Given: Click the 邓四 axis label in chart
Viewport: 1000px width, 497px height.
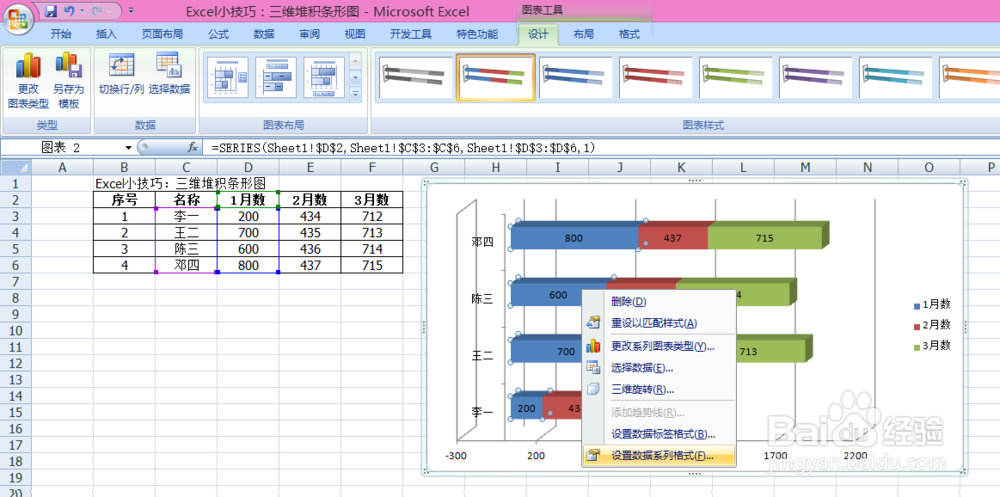Looking at the screenshot, I should 483,242.
